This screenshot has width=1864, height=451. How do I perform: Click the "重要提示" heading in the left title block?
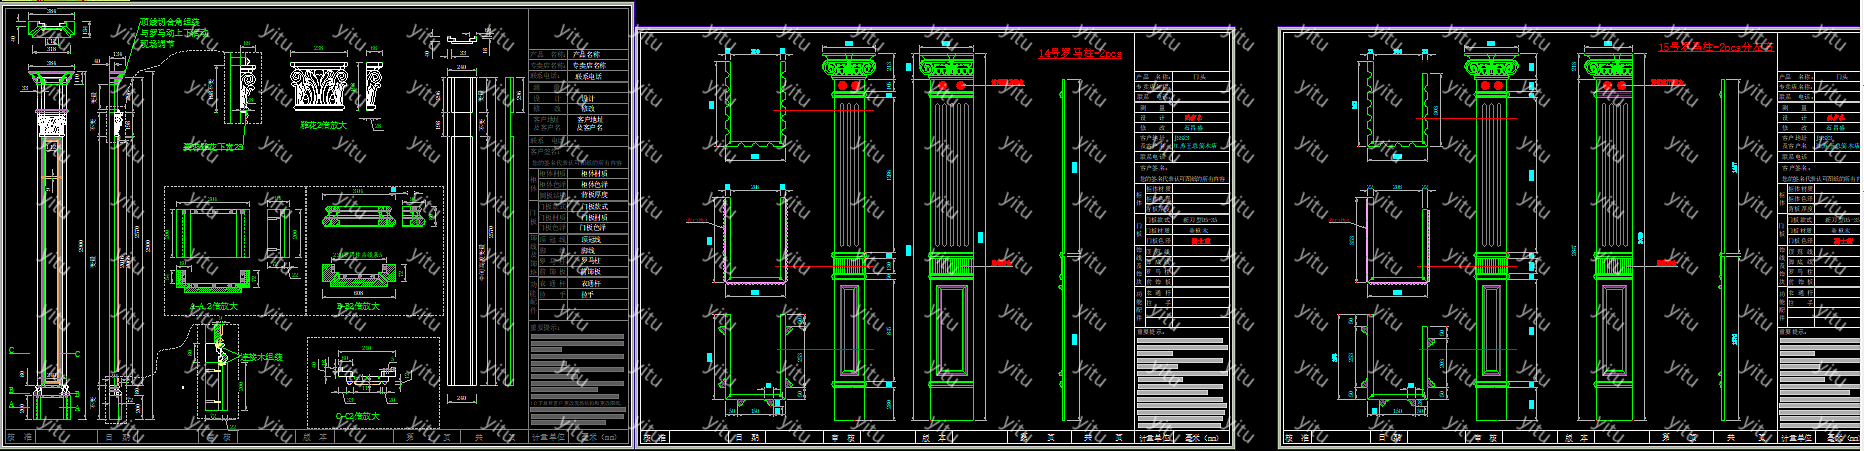point(545,327)
